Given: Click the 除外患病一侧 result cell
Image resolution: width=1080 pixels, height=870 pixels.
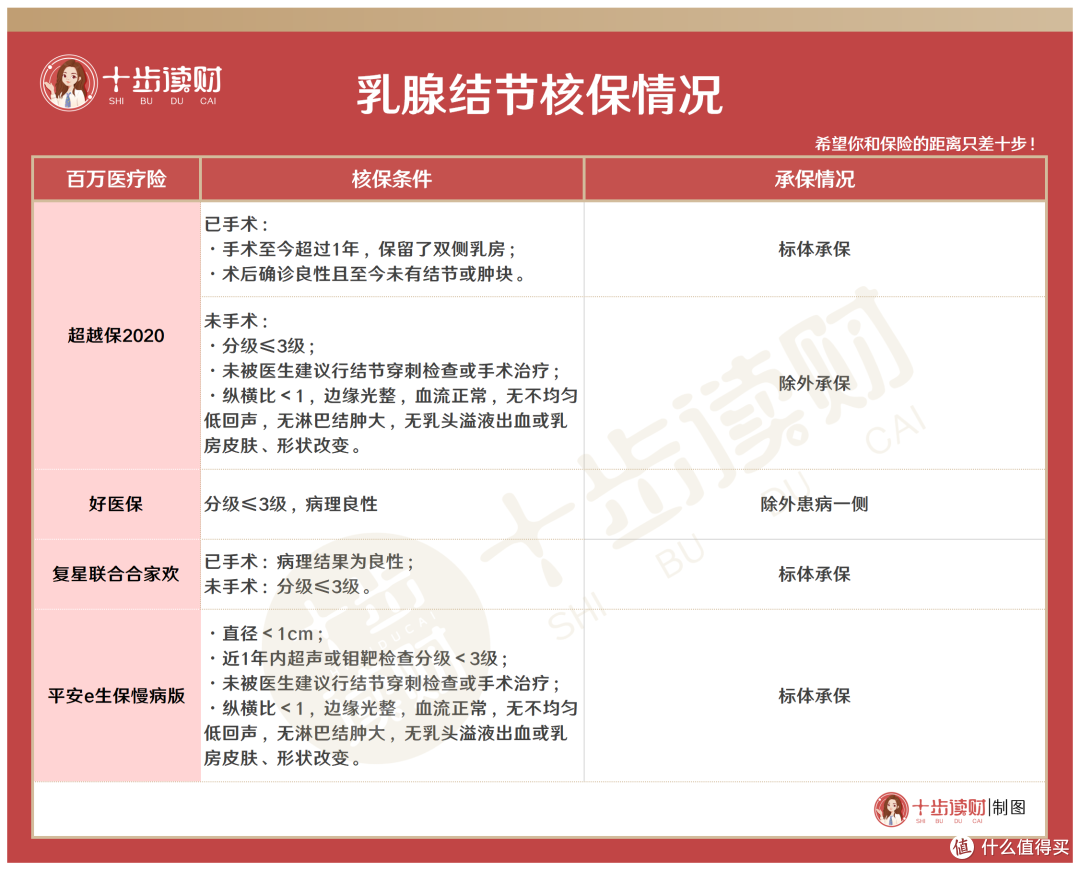Looking at the screenshot, I should [815, 504].
